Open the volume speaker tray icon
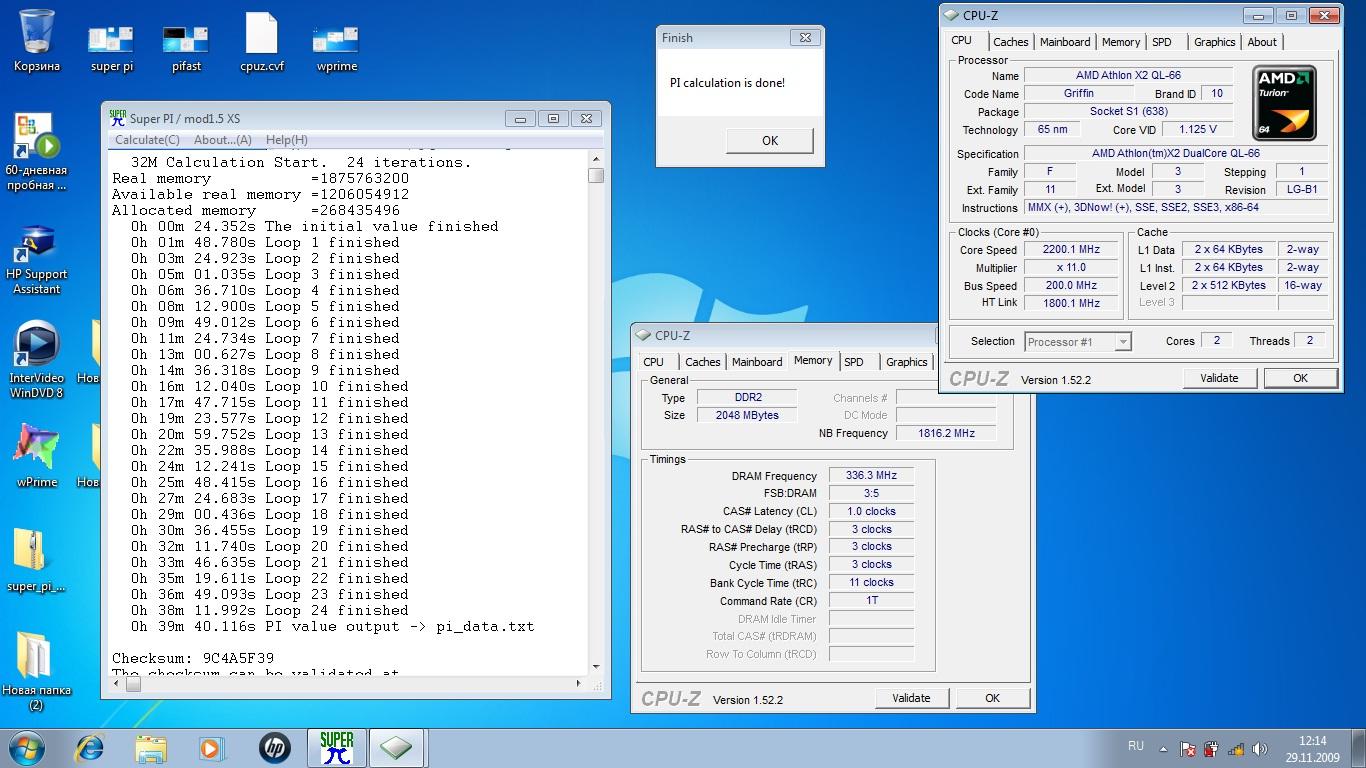Screen dimensions: 1366x768 point(1261,749)
